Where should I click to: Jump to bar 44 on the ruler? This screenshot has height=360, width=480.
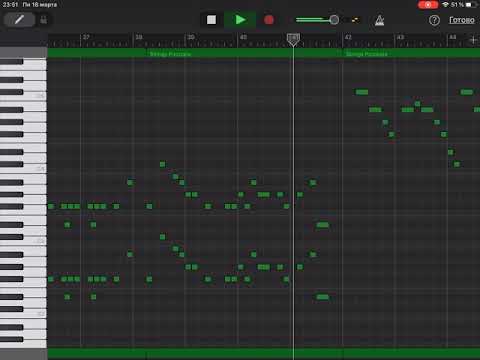coord(453,37)
